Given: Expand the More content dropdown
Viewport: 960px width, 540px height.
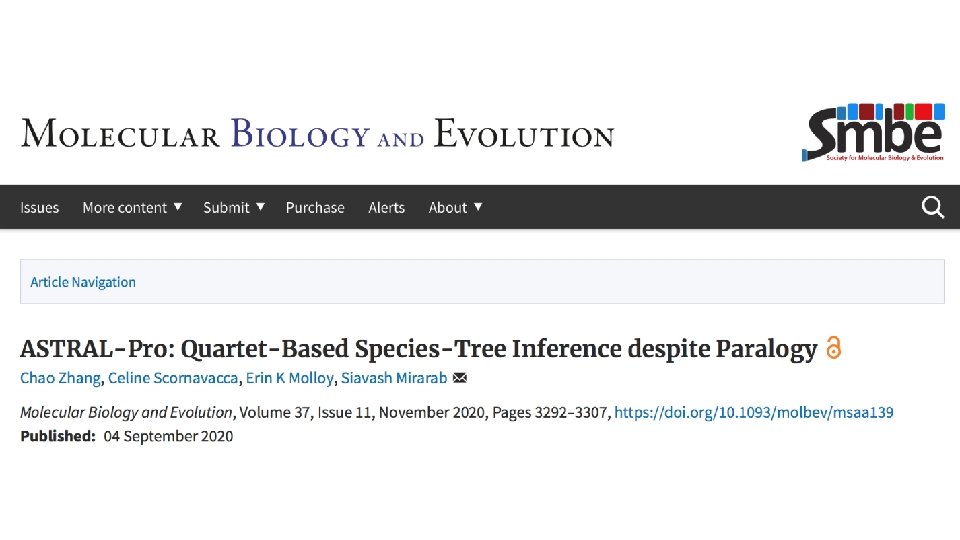Looking at the screenshot, I should [x=132, y=207].
